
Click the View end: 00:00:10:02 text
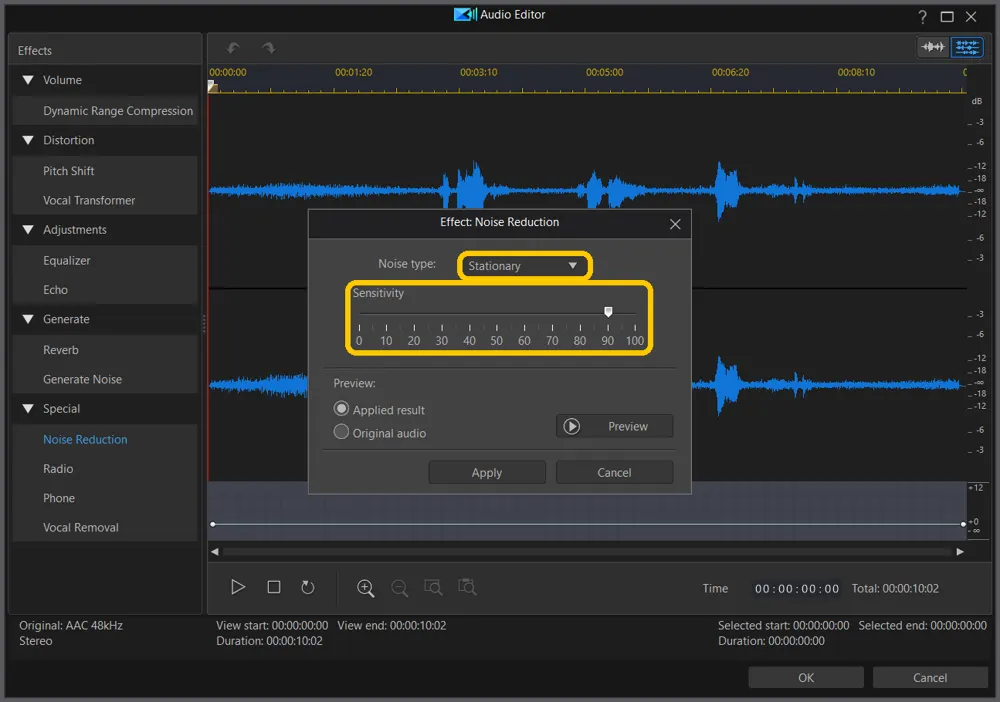(x=392, y=625)
